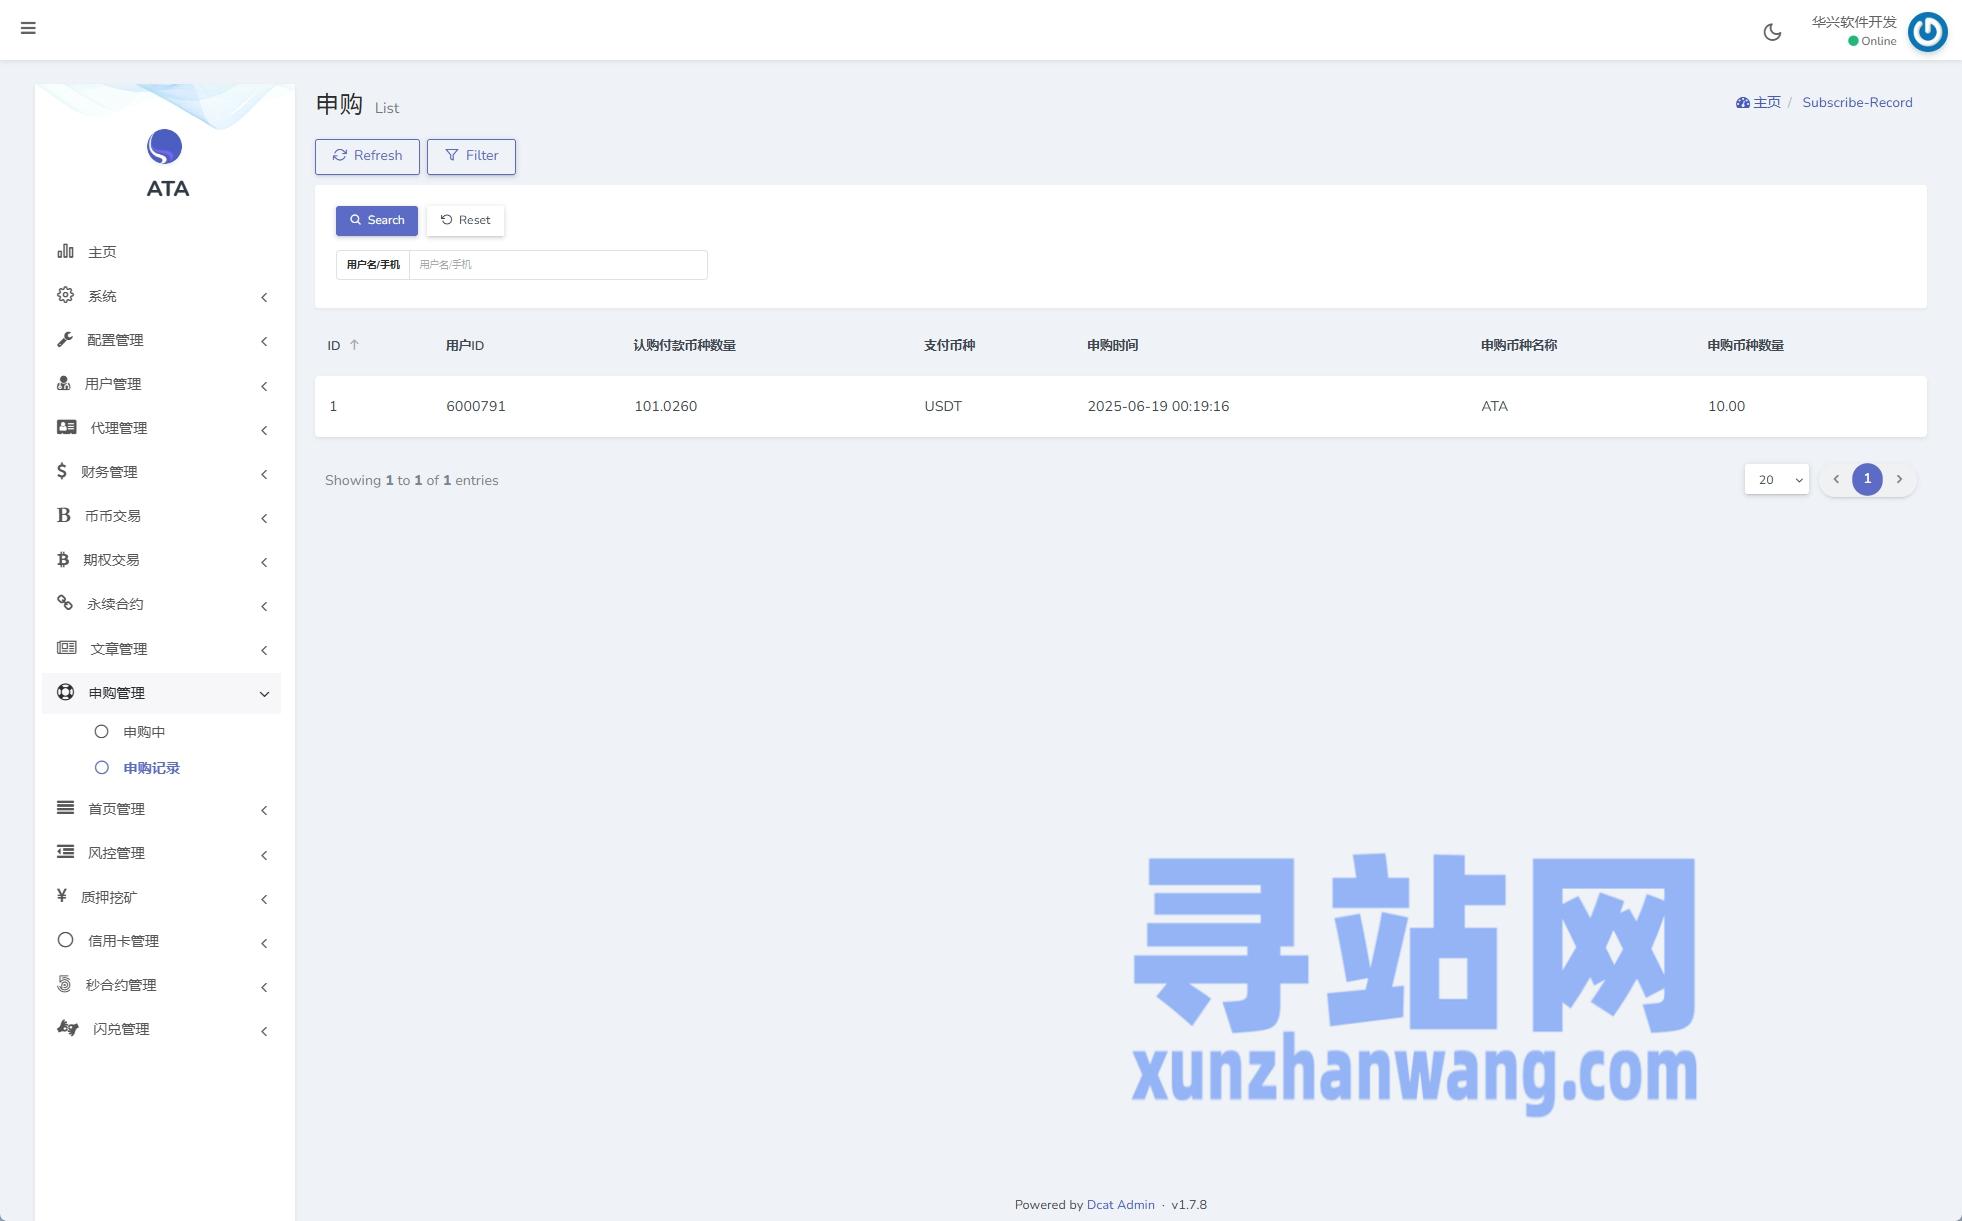The width and height of the screenshot is (1962, 1221).
Task: Click the 闪兑管理 handshake icon
Action: pos(68,1028)
